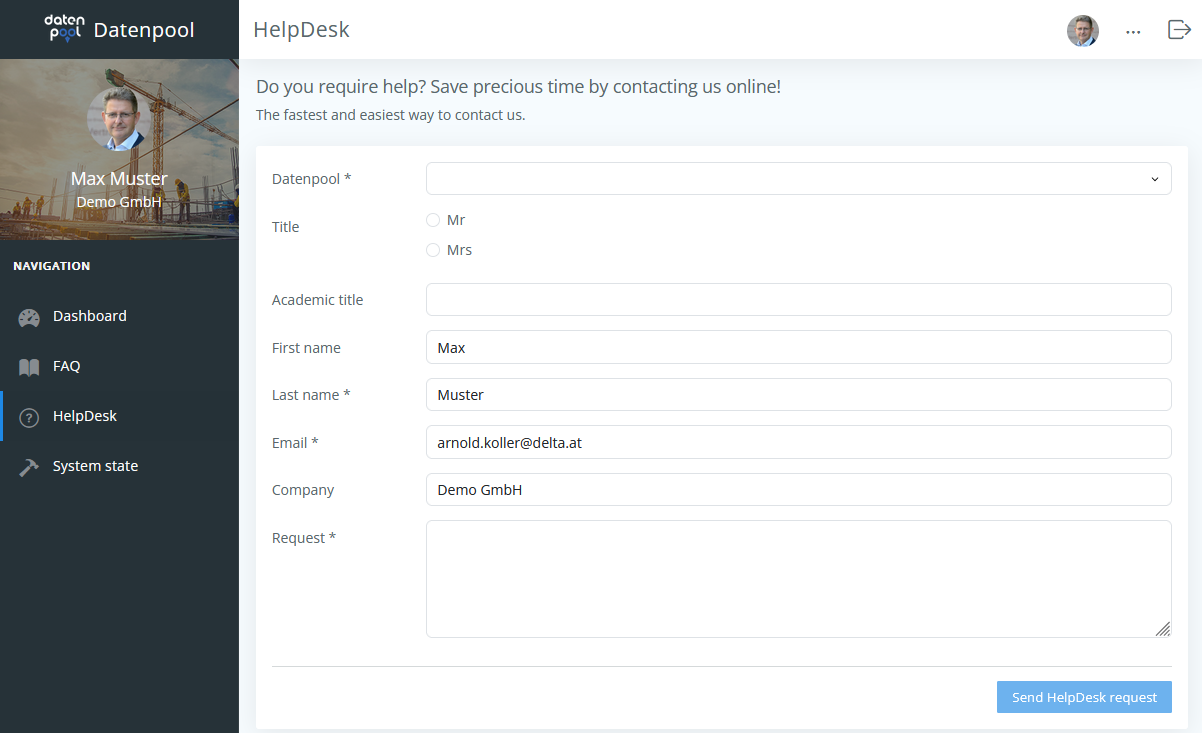Image resolution: width=1202 pixels, height=733 pixels.
Task: Navigate to Dashboard from the sidebar menu
Action: [89, 316]
